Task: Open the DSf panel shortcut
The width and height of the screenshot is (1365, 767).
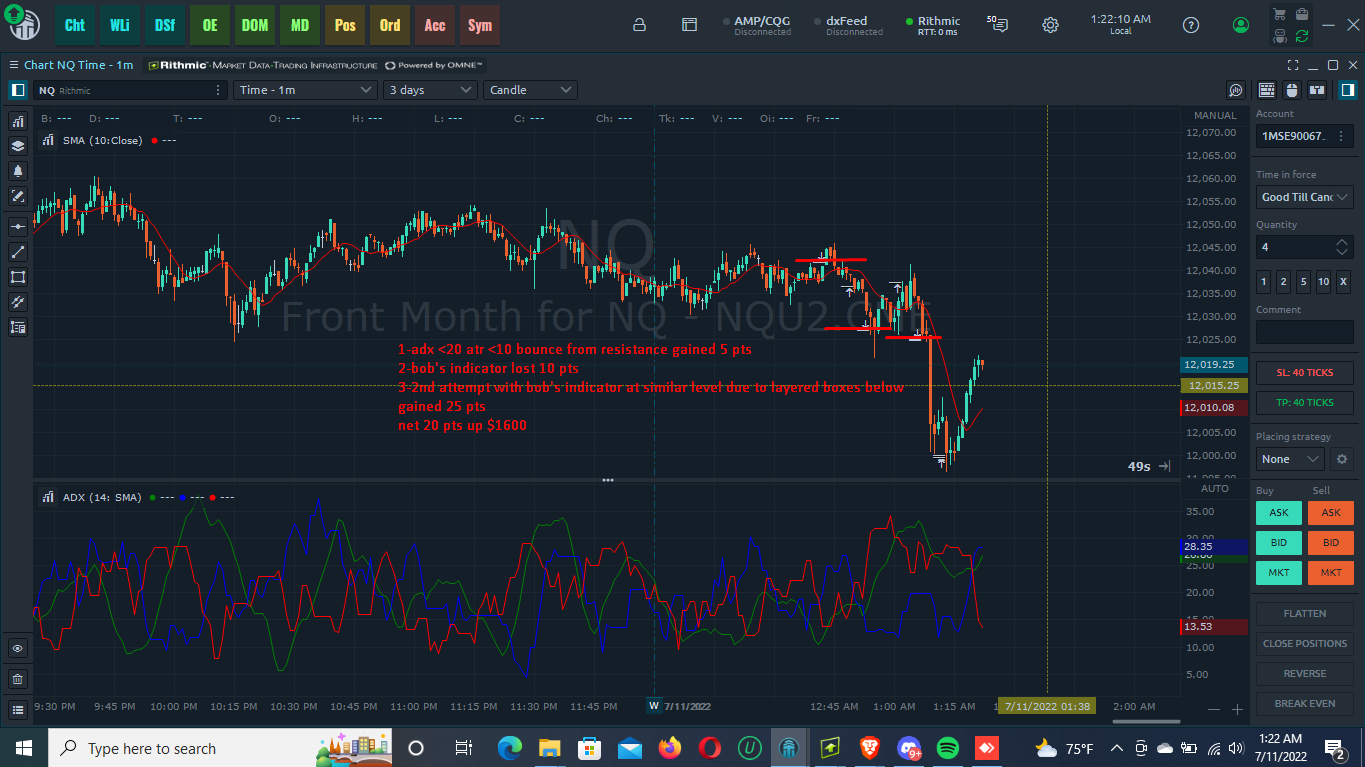Action: (165, 25)
